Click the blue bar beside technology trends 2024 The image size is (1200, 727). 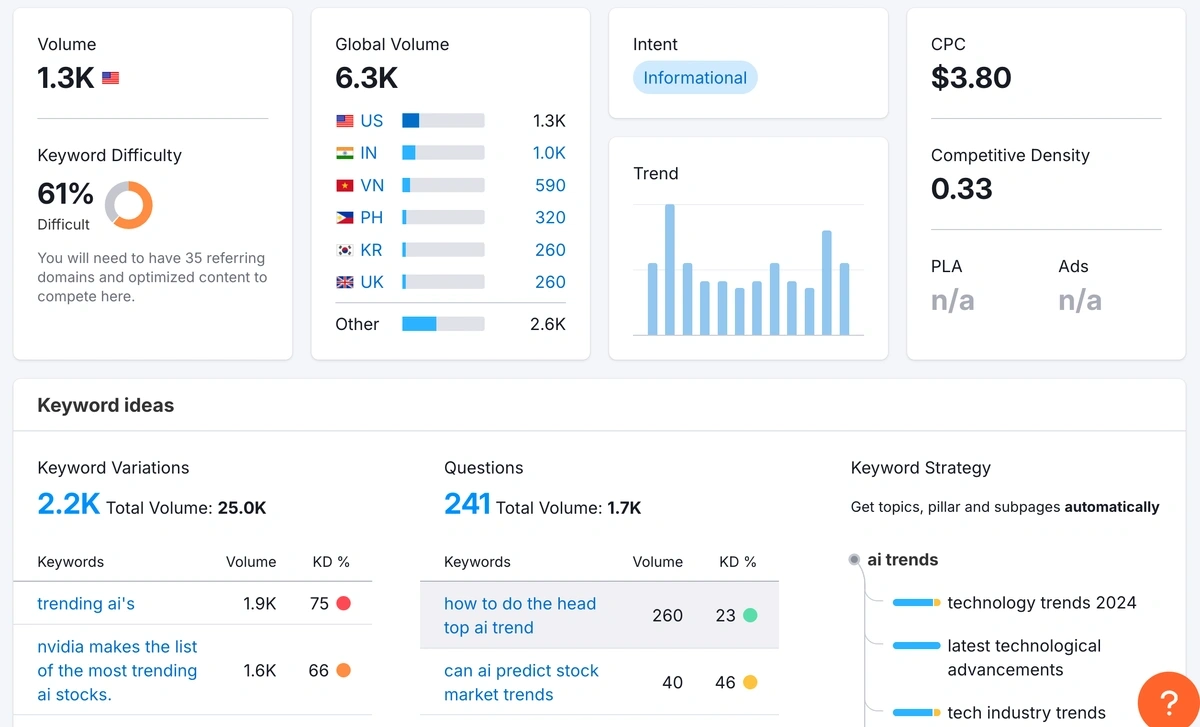[915, 603]
